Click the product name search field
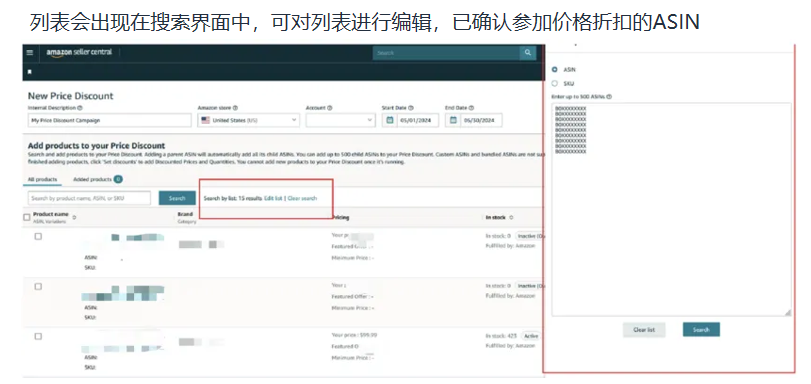 89,198
